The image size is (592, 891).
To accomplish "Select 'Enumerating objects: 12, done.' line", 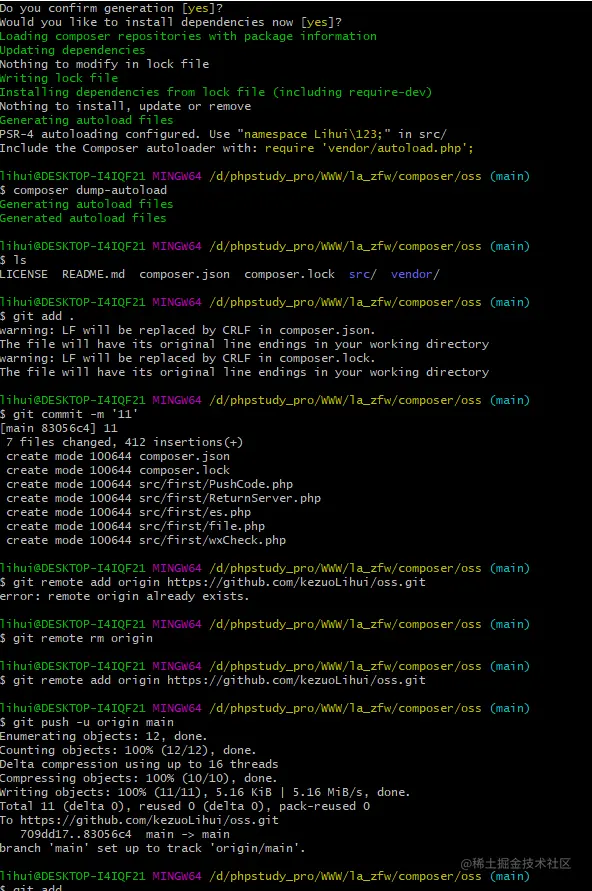I will (104, 736).
